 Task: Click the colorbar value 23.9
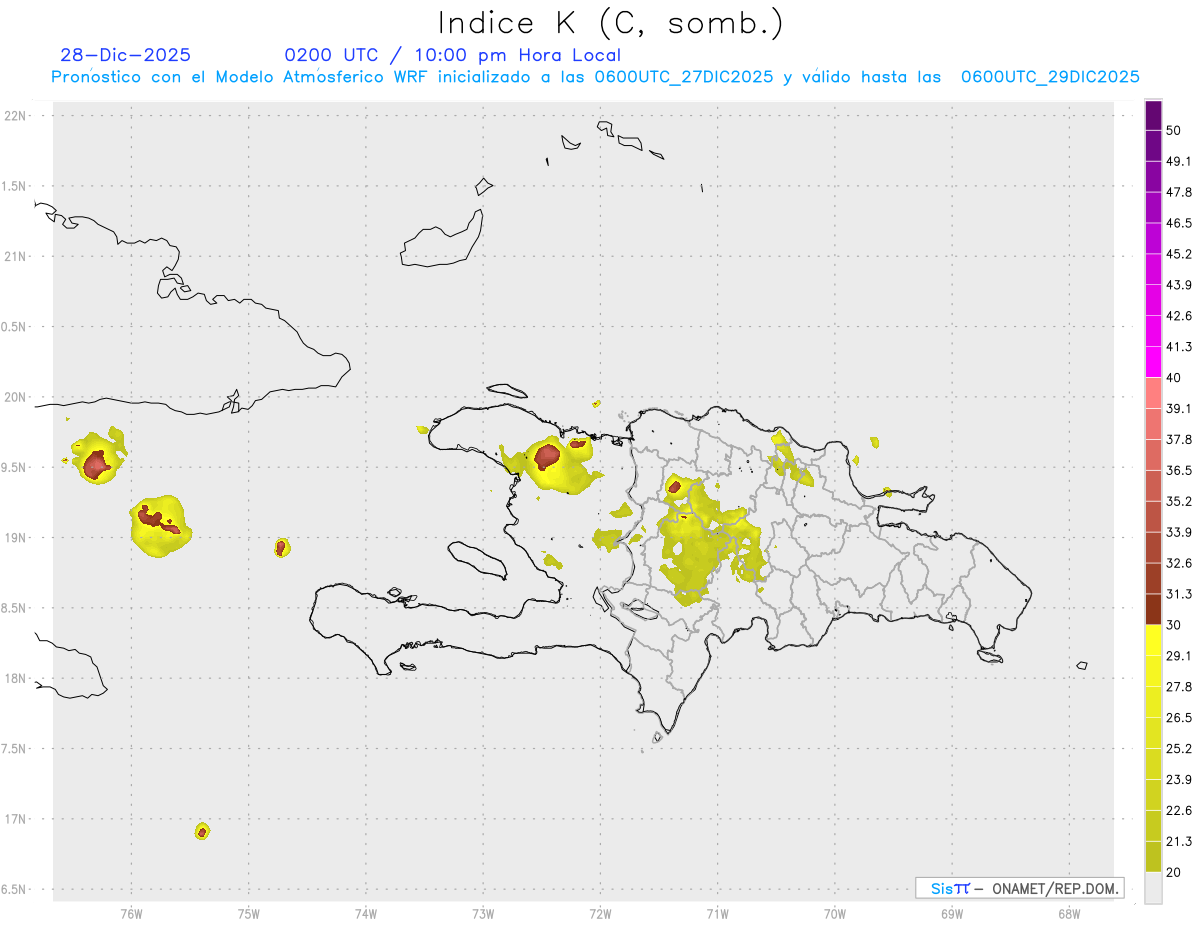point(1179,780)
